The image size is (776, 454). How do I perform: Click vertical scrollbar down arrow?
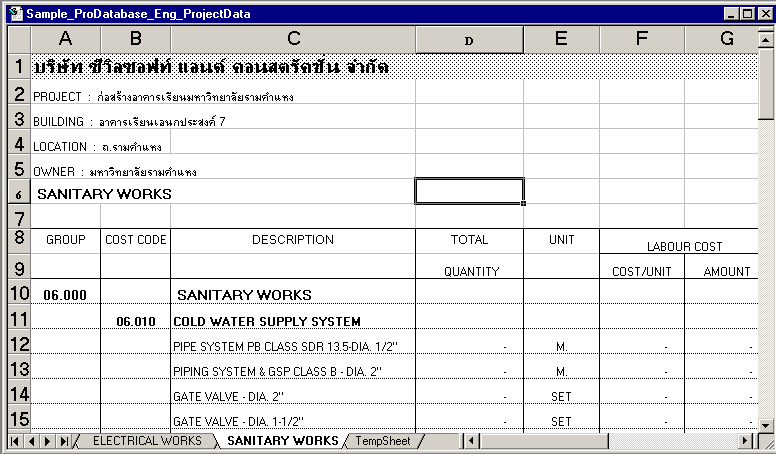click(766, 425)
